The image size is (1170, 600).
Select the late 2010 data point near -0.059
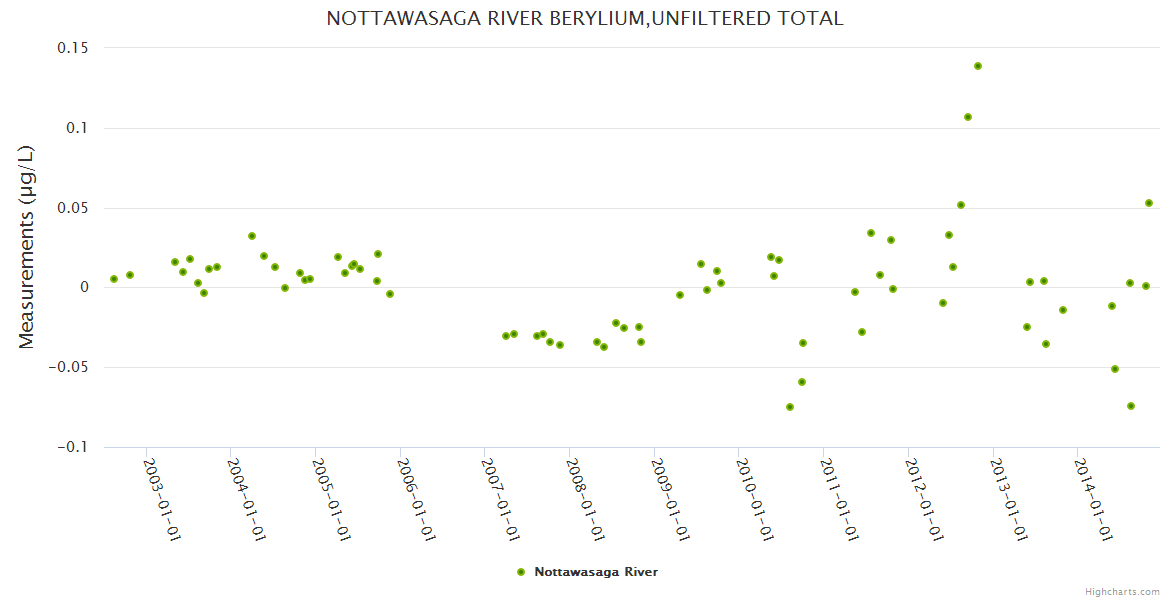pyautogui.click(x=802, y=382)
